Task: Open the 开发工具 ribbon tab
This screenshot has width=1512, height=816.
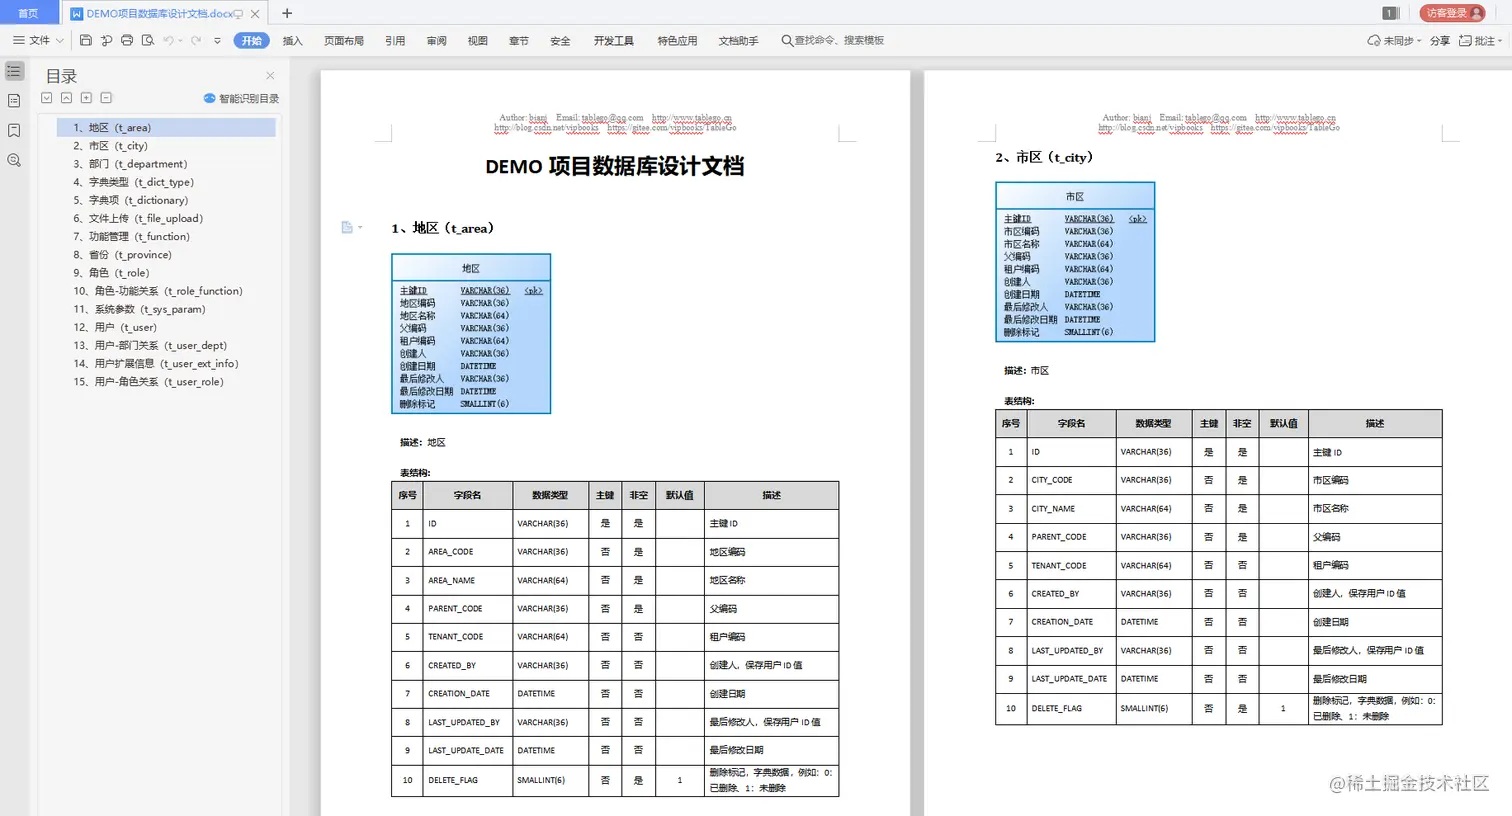Action: [x=614, y=41]
